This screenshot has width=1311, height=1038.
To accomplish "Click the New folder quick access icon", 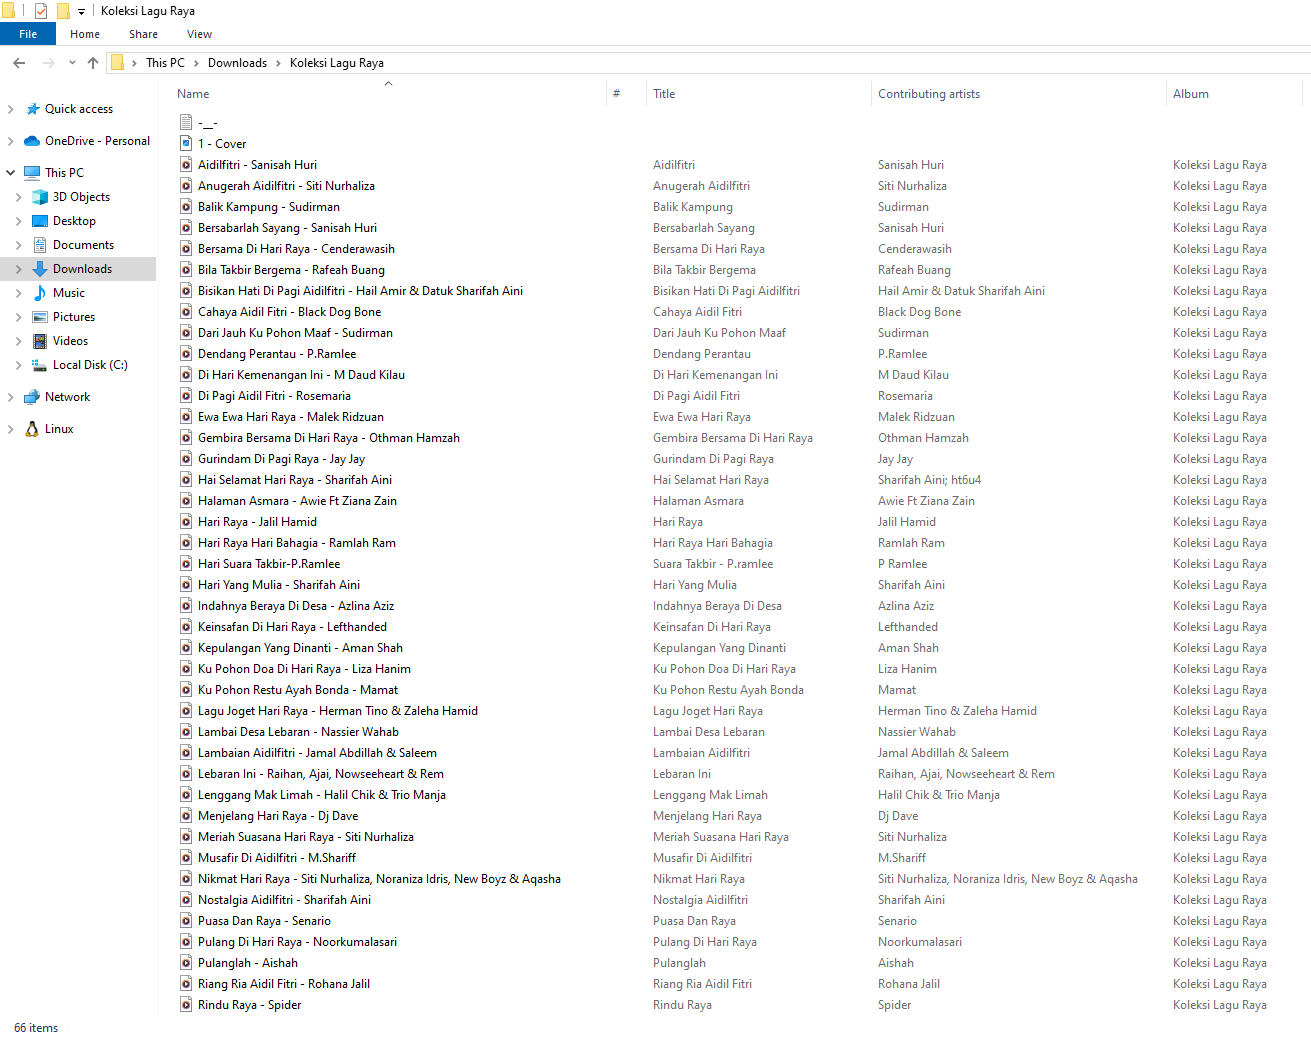I will 63,11.
